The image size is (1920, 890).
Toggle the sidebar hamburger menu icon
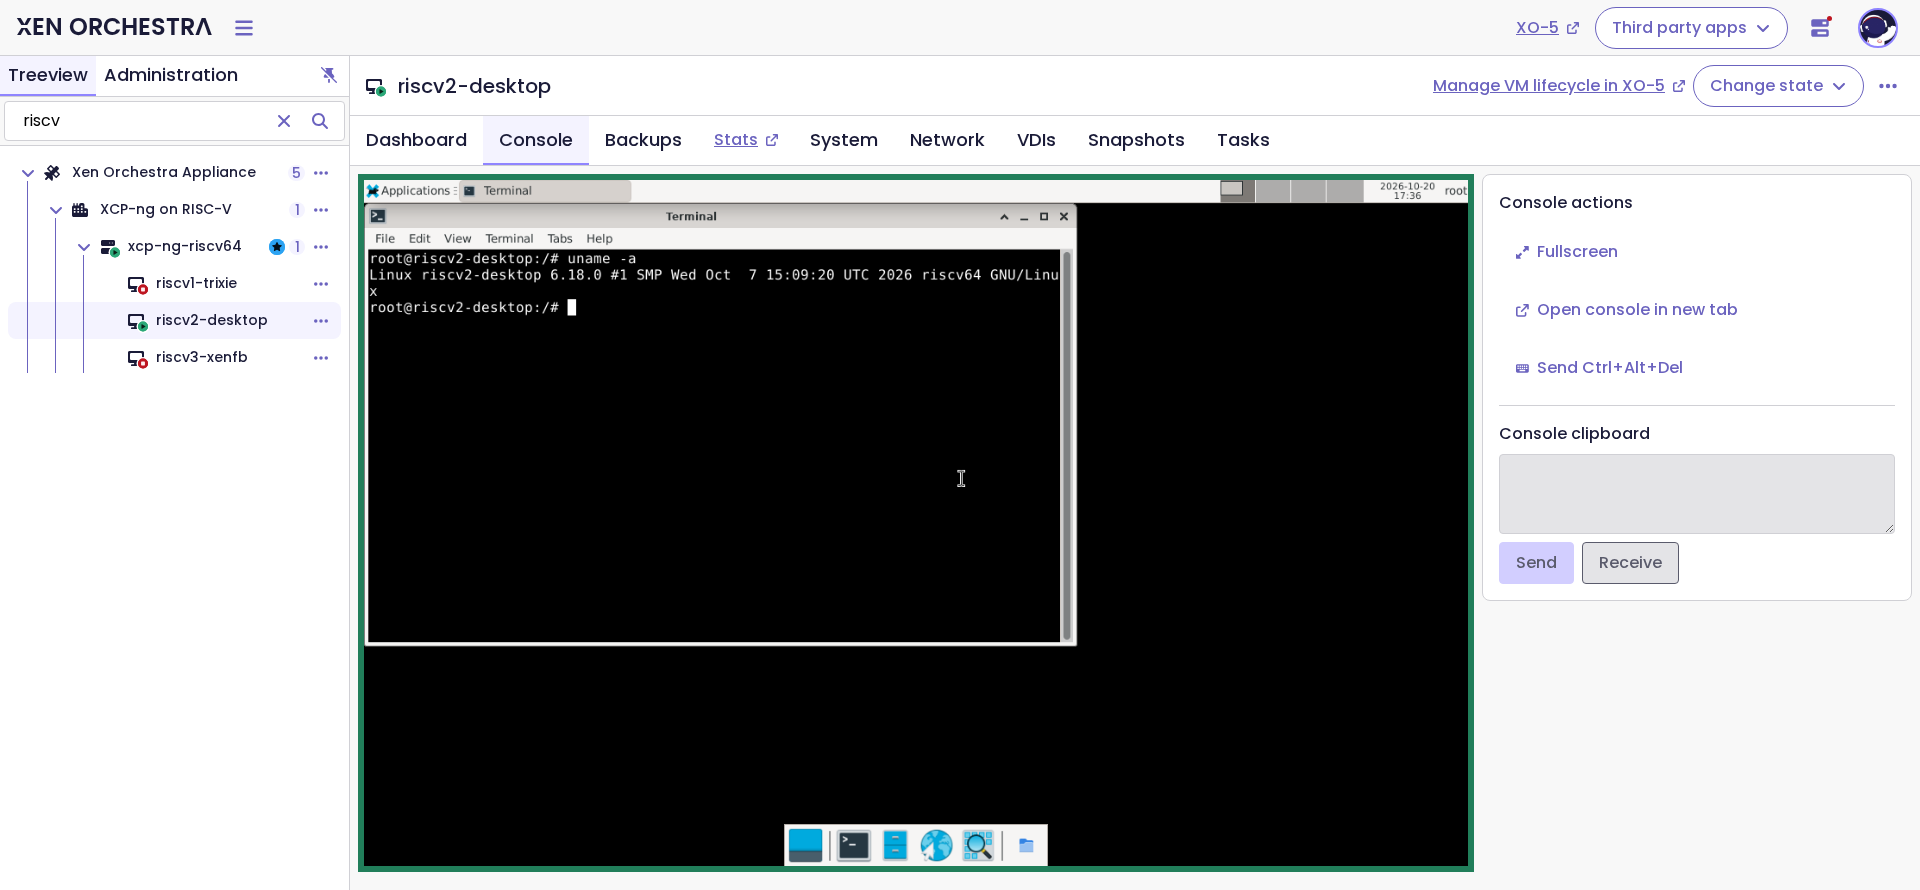tap(244, 28)
